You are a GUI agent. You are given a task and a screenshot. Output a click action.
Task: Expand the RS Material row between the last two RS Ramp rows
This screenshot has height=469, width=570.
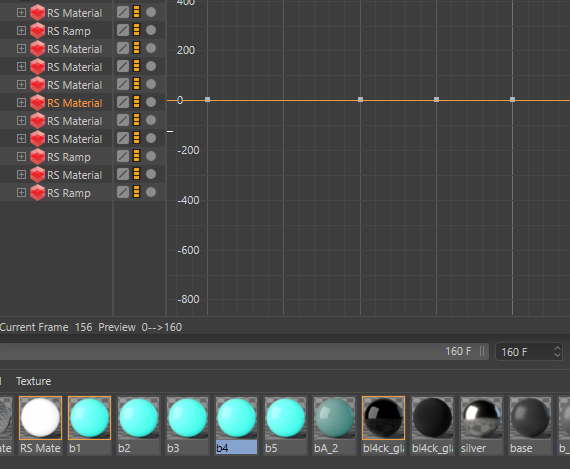pos(21,175)
